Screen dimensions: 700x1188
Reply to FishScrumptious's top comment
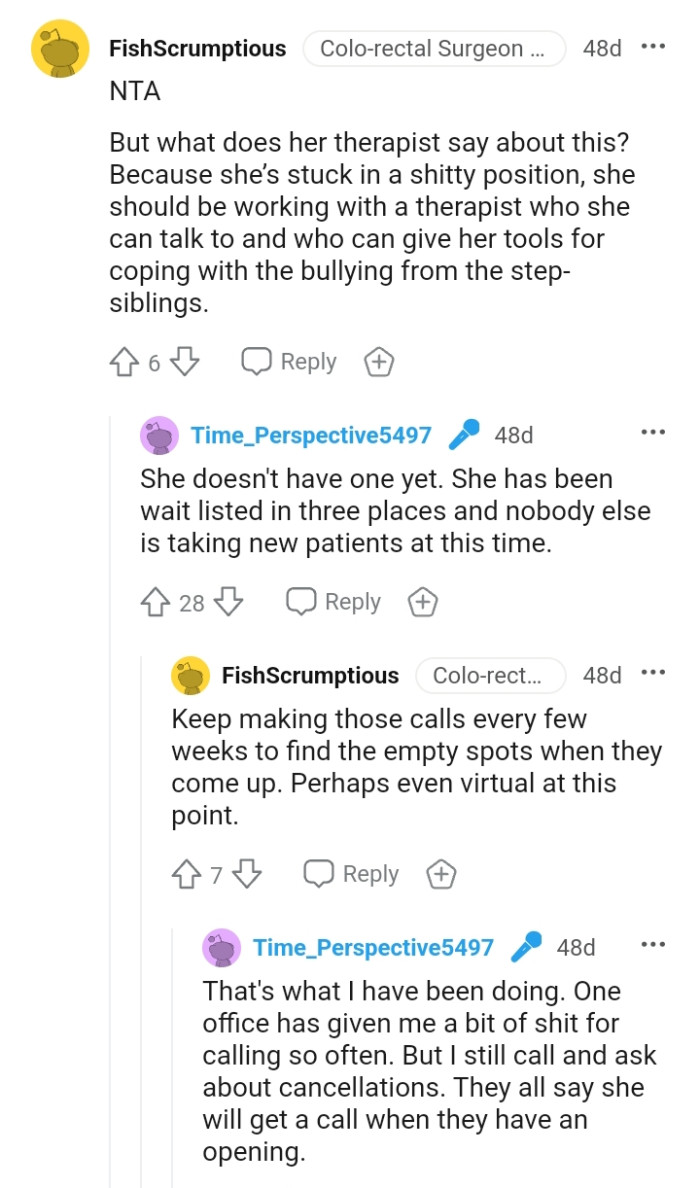pyautogui.click(x=288, y=362)
